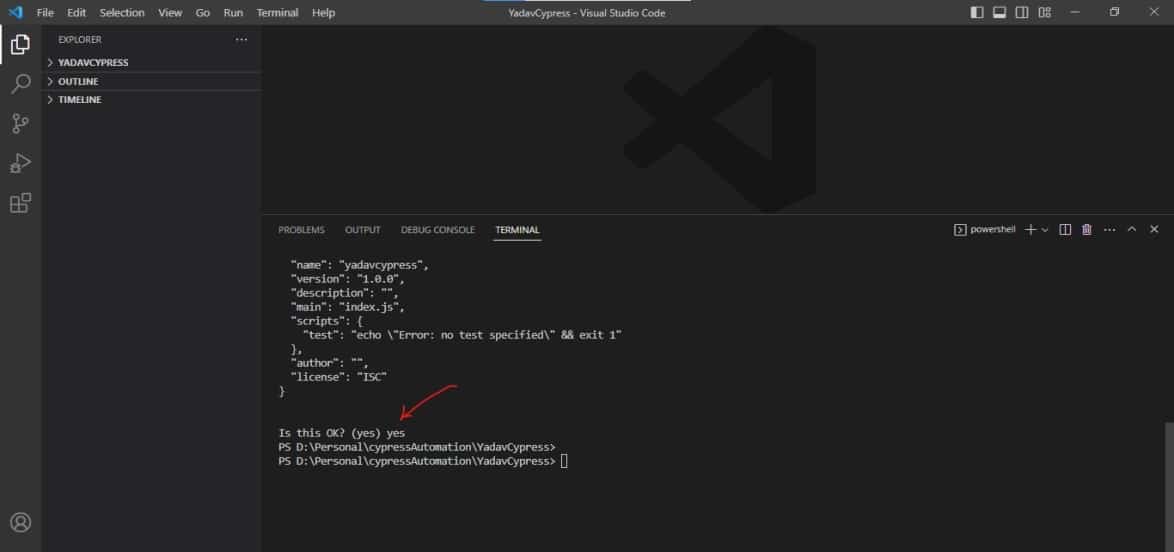Restore down the VS Code window
The width and height of the screenshot is (1174, 552).
click(1114, 12)
